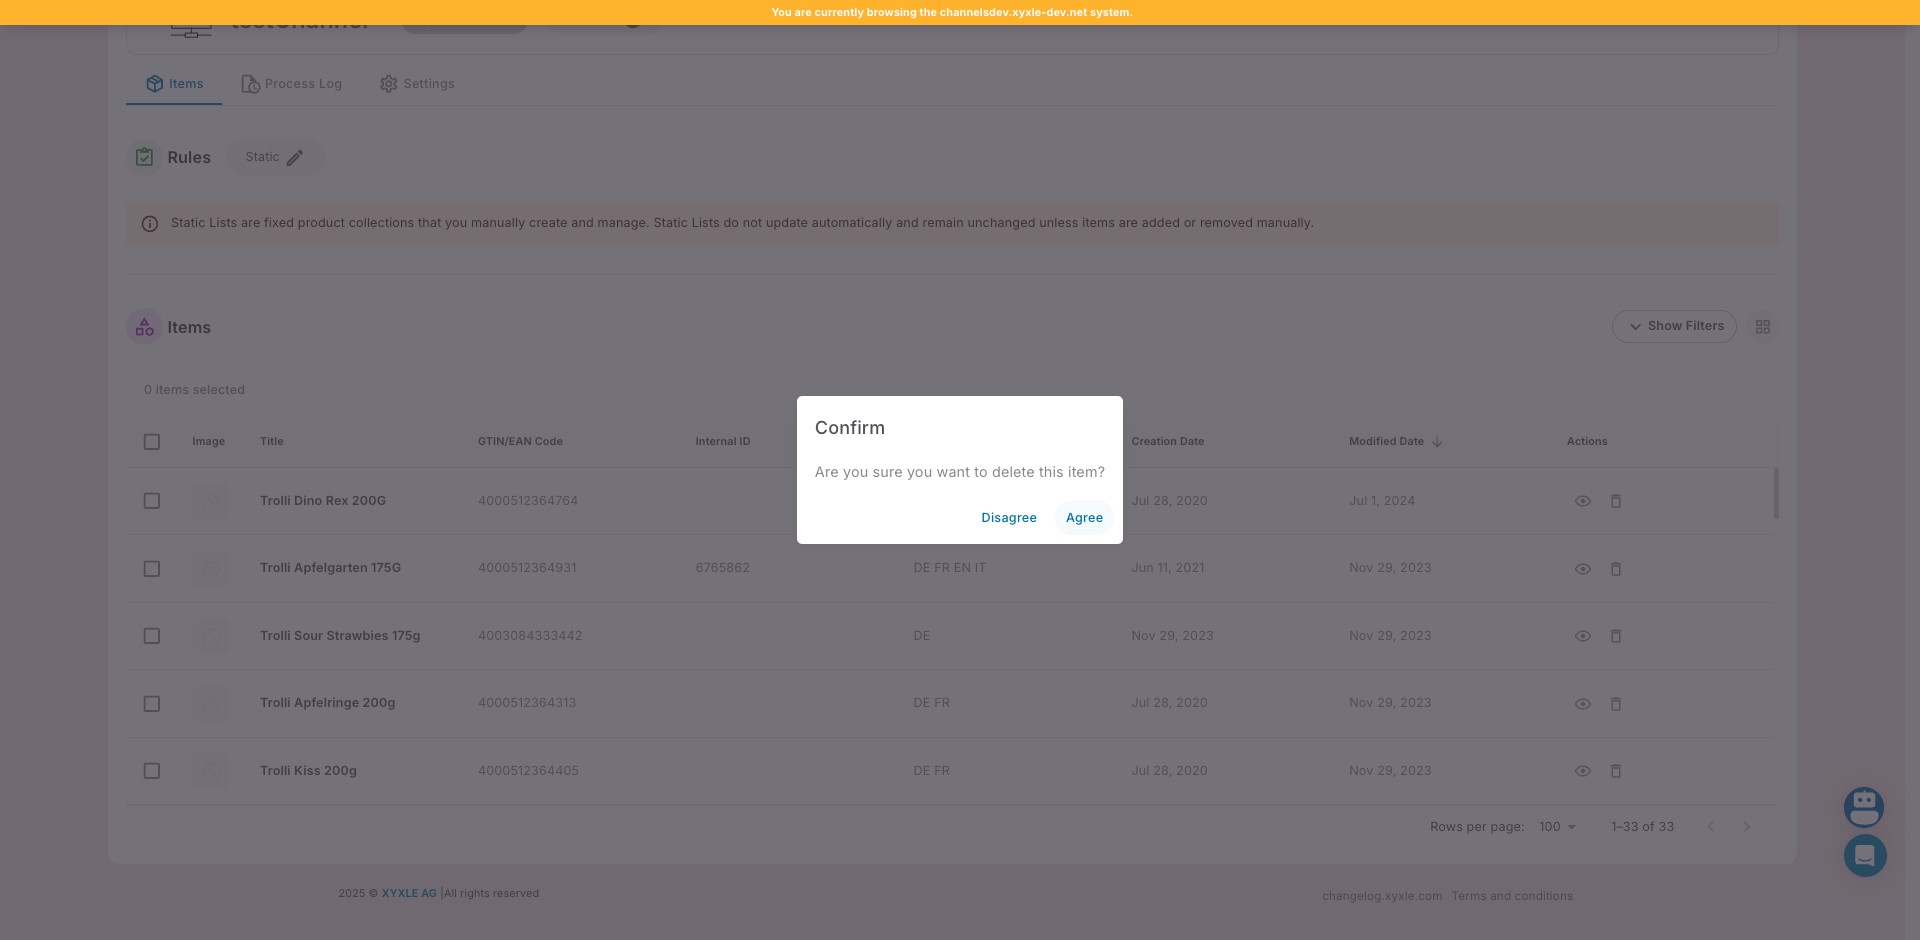Viewport: 1920px width, 940px height.
Task: Click the Static rule chip
Action: pos(275,157)
